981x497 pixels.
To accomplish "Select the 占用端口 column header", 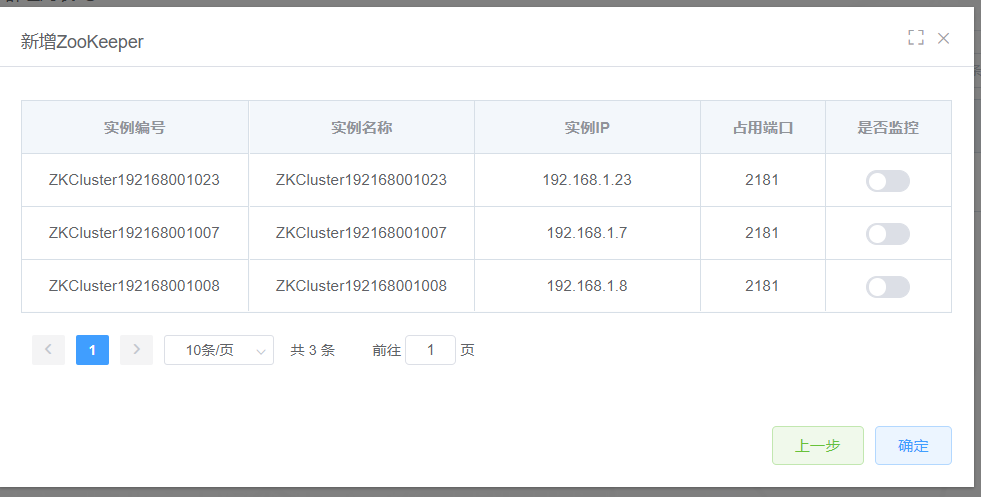I will 763,128.
